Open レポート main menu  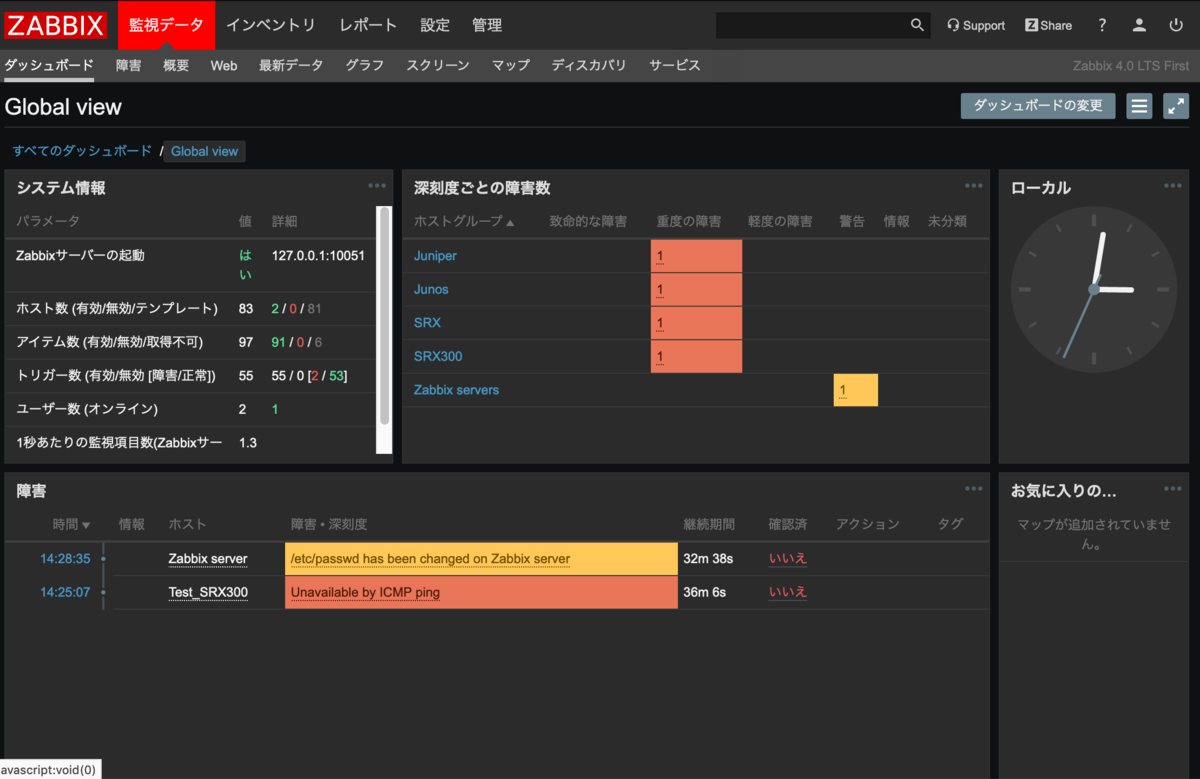point(368,25)
